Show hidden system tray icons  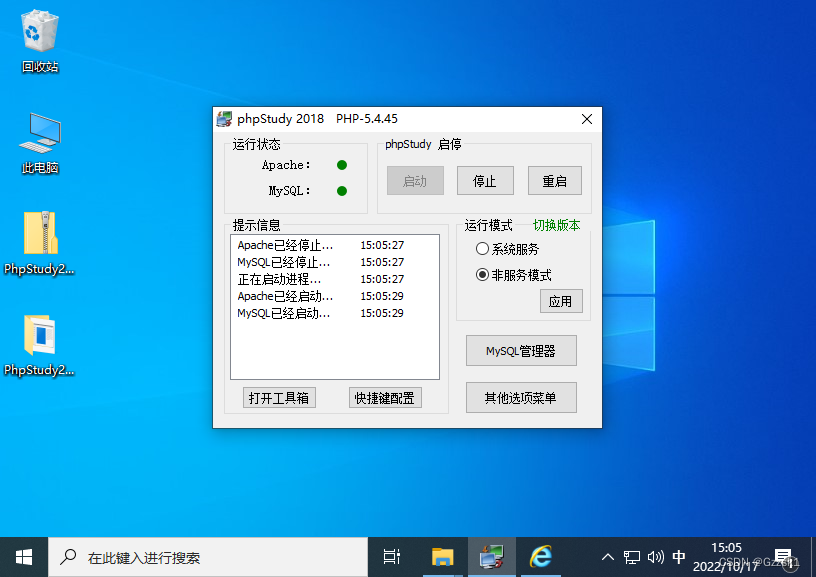[607, 557]
